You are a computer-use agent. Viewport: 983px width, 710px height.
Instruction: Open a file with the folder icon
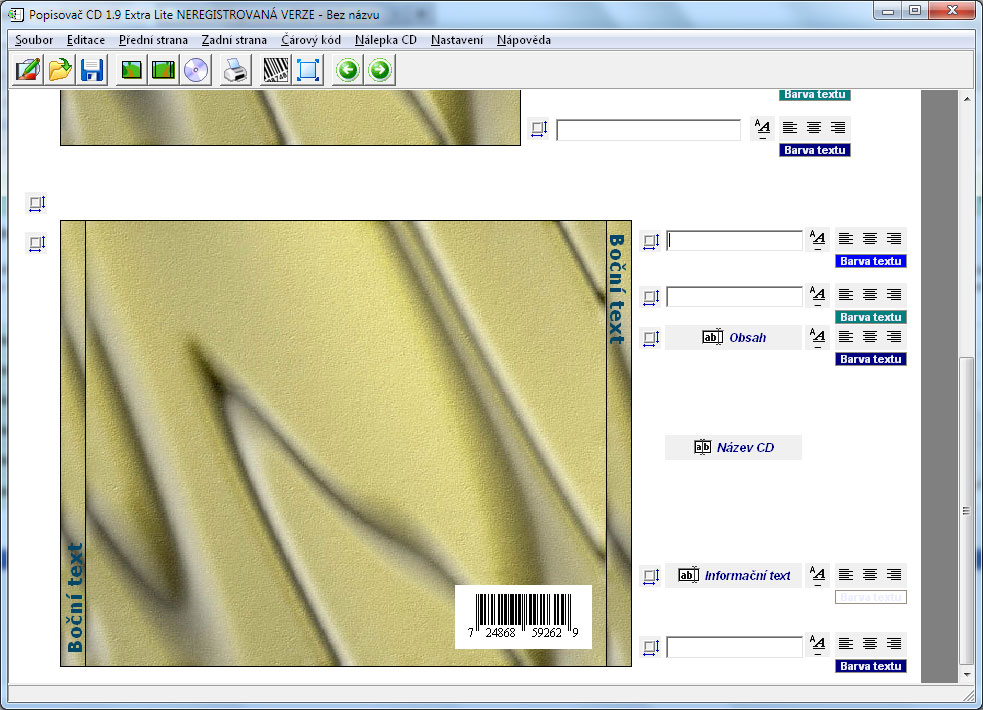coord(60,70)
